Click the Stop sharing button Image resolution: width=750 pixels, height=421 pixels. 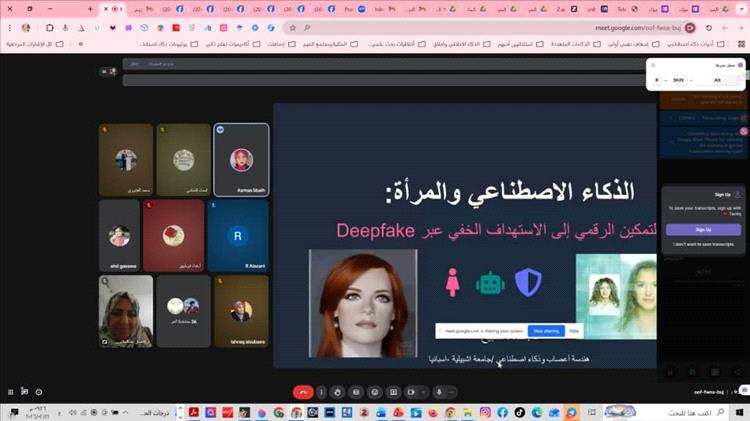(545, 330)
